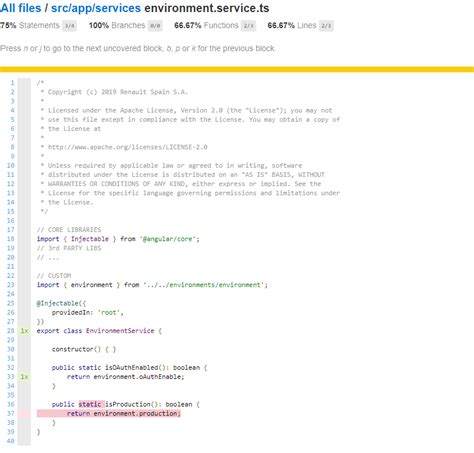
Task: Click the uncovered red marker for line 37
Action: pyautogui.click(x=24, y=414)
